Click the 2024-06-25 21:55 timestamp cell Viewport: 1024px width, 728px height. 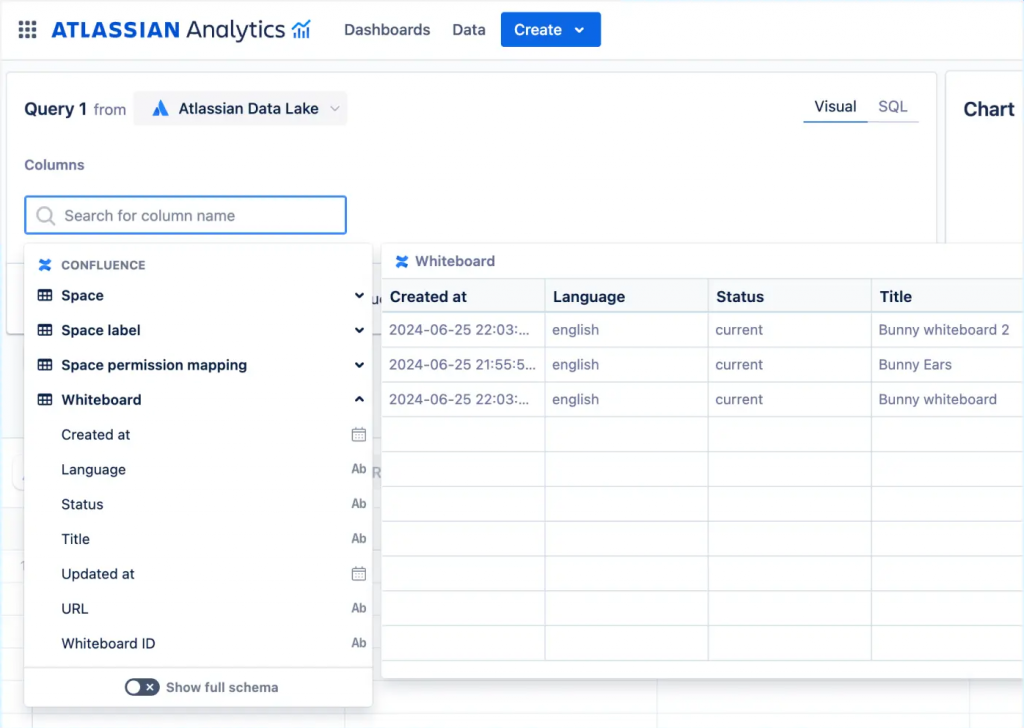[464, 364]
